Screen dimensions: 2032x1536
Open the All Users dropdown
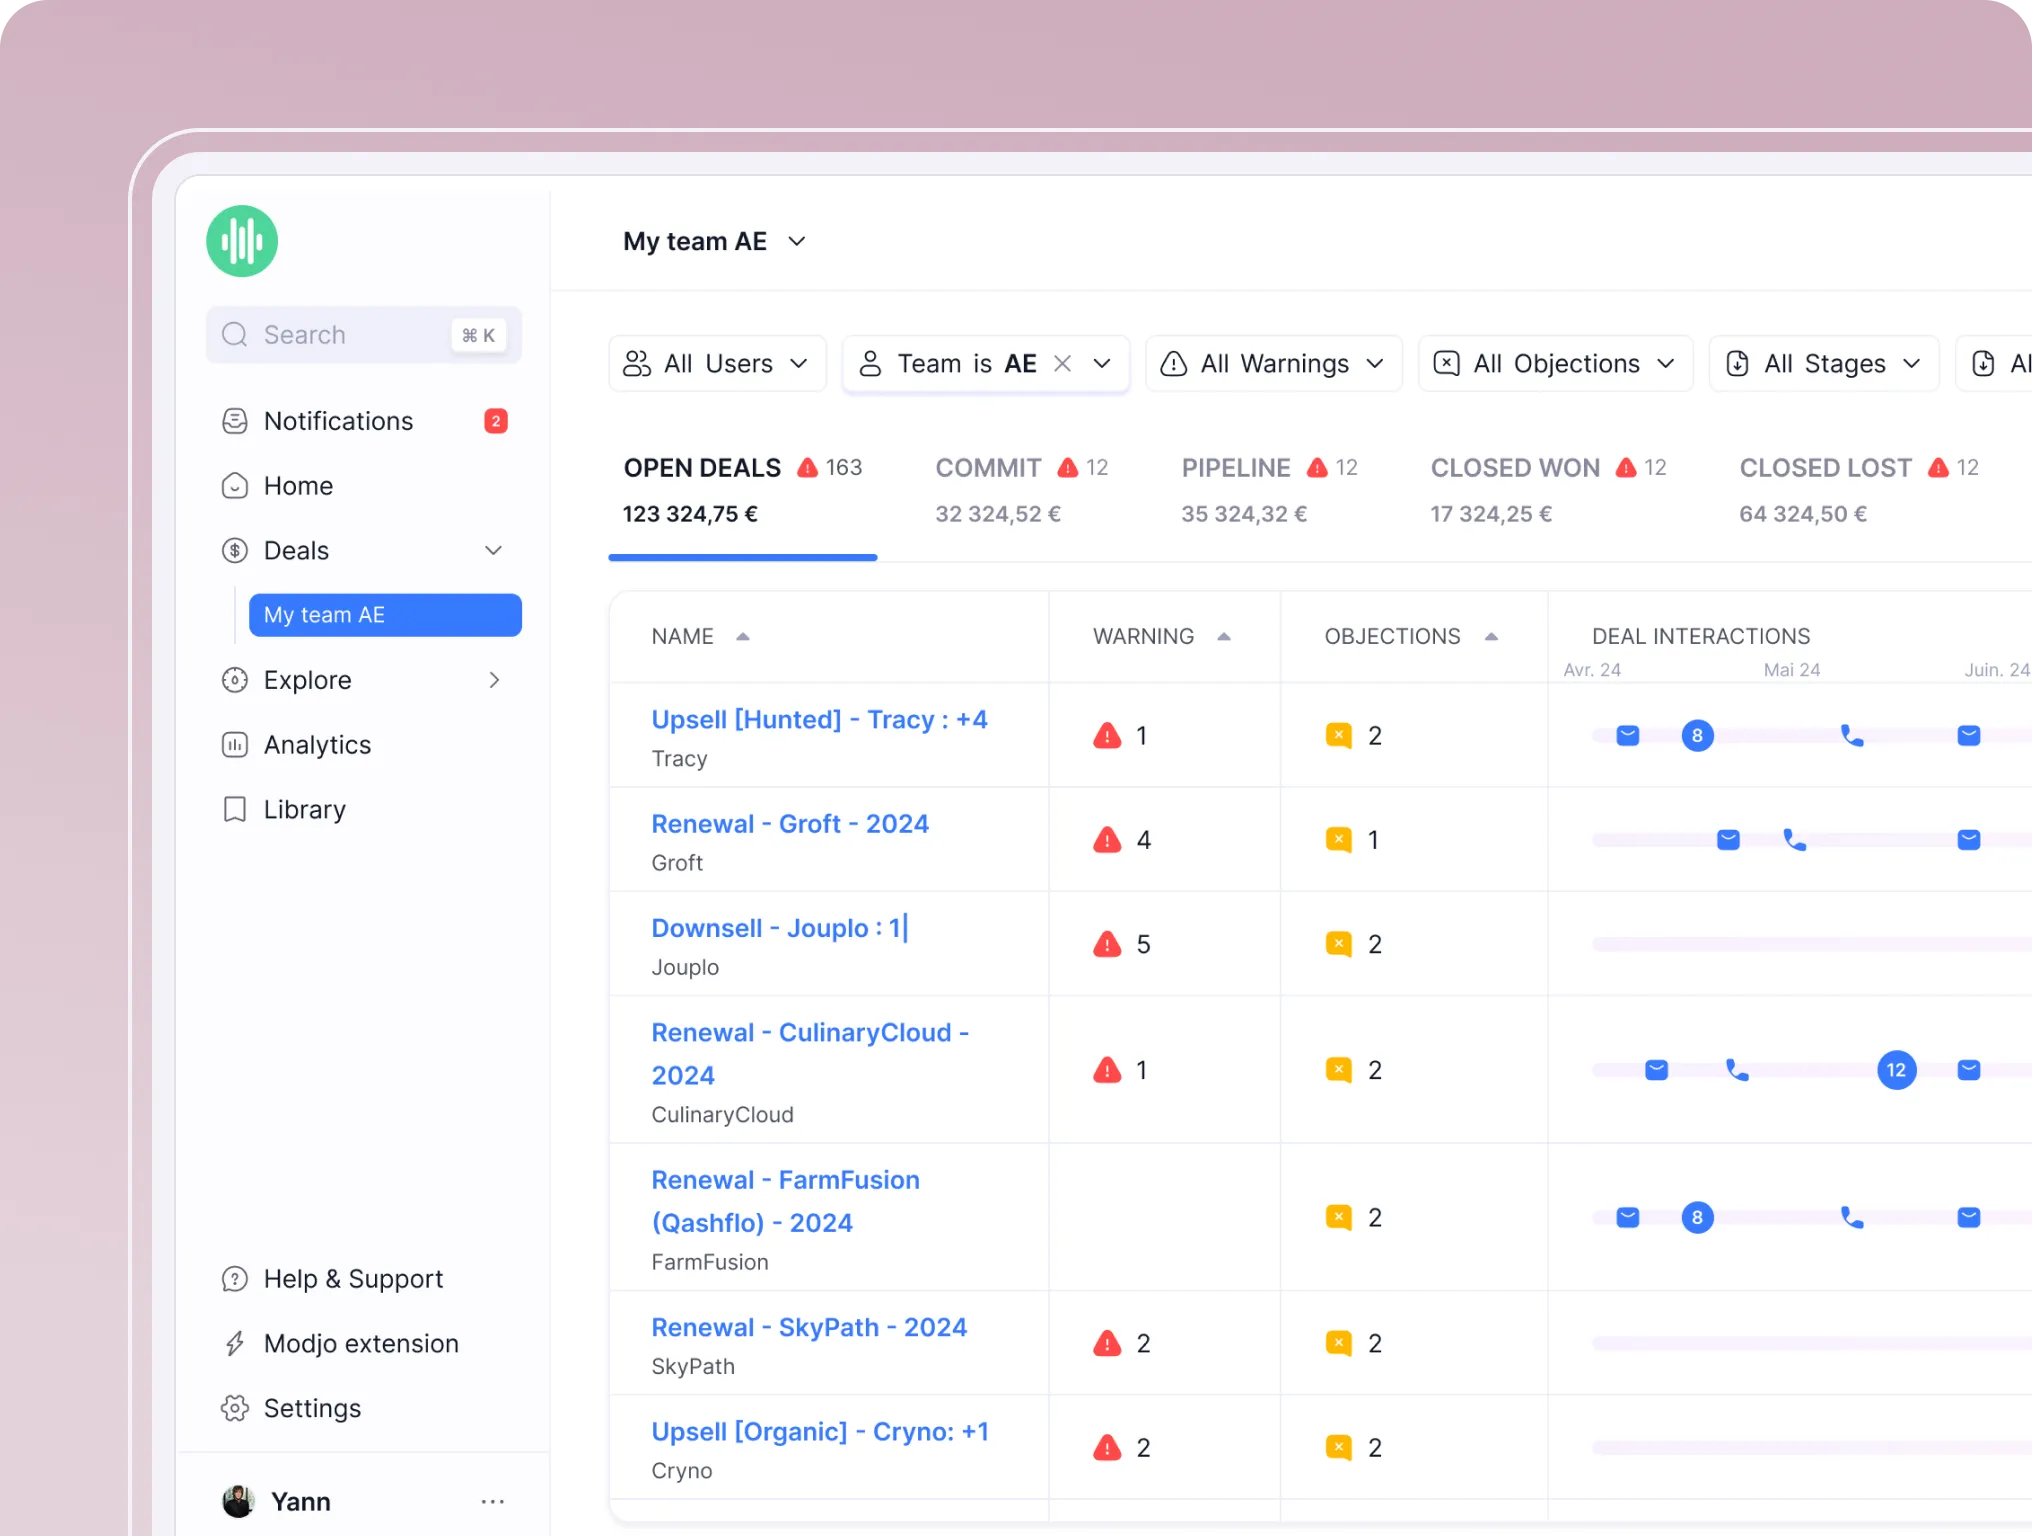coord(717,364)
